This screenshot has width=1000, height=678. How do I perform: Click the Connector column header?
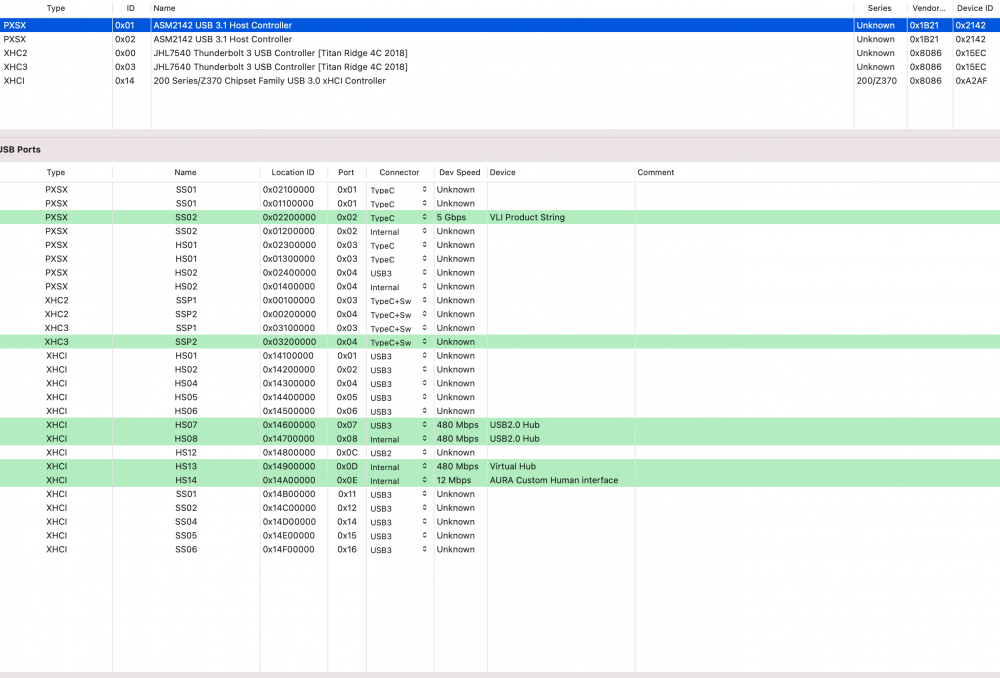(399, 172)
